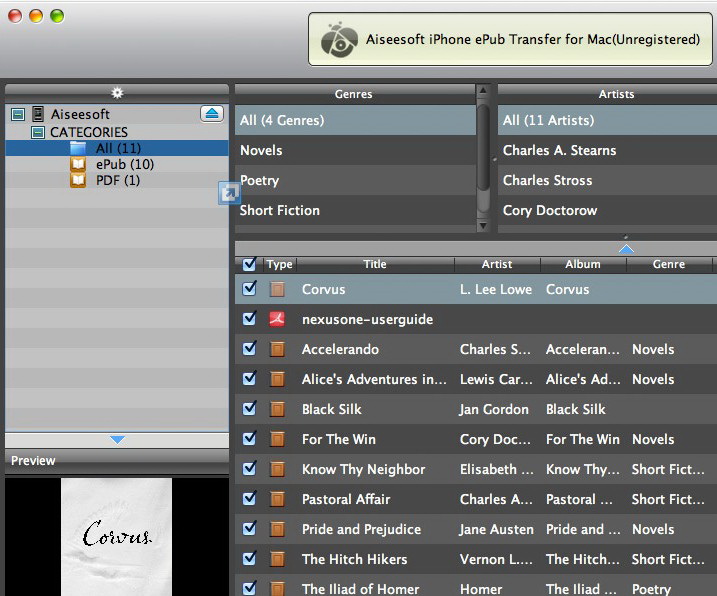The image size is (717, 596).
Task: Click the blue arrow icon on panel divider
Action: [228, 193]
